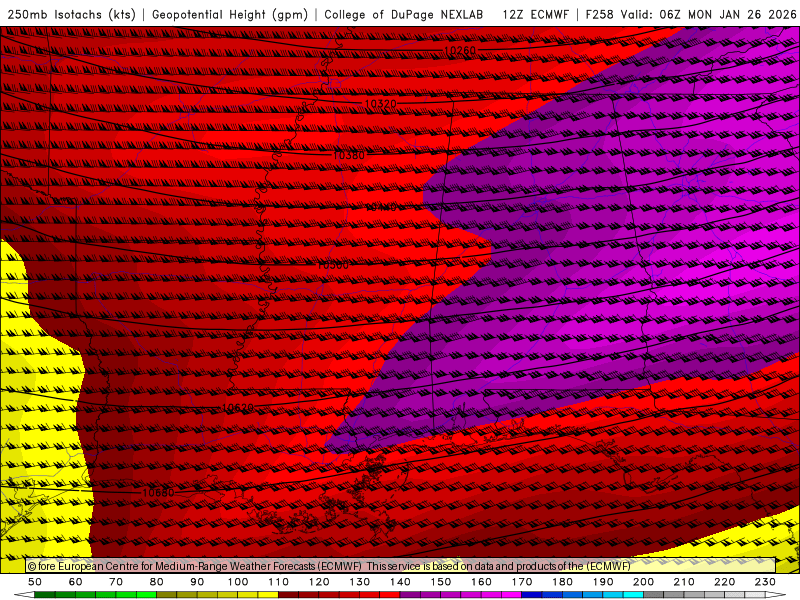Viewport: 800px width, 600px height.
Task: Click the 90 value on color scale
Action: tap(197, 582)
